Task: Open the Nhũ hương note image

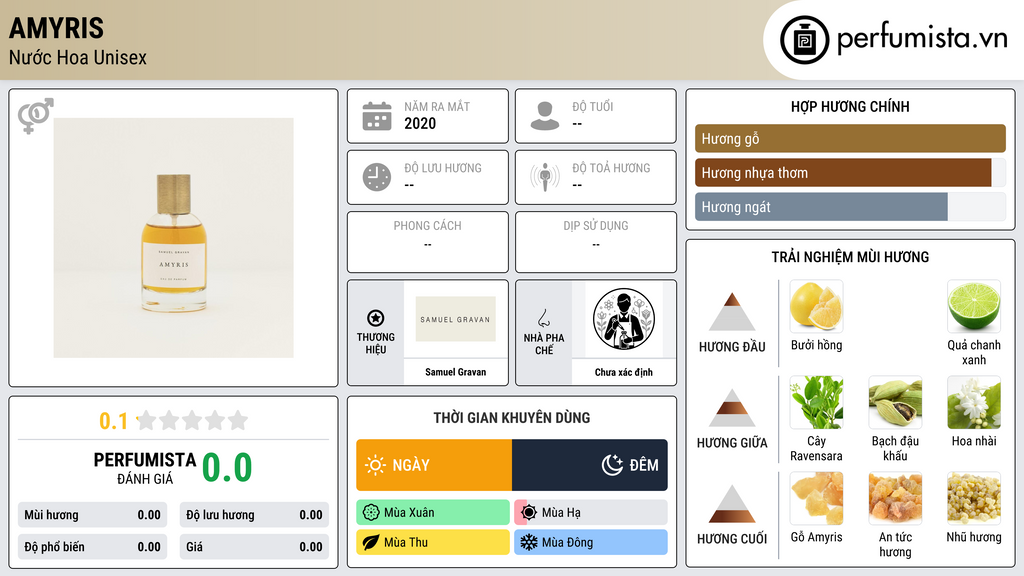Action: [x=974, y=498]
